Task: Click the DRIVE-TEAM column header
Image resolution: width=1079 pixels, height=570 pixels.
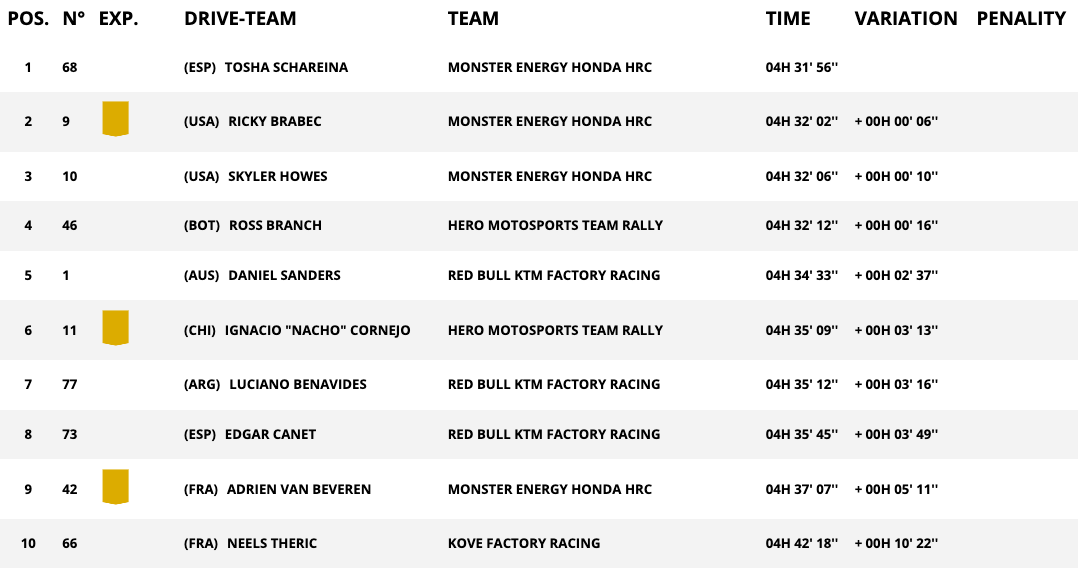Action: coord(240,18)
